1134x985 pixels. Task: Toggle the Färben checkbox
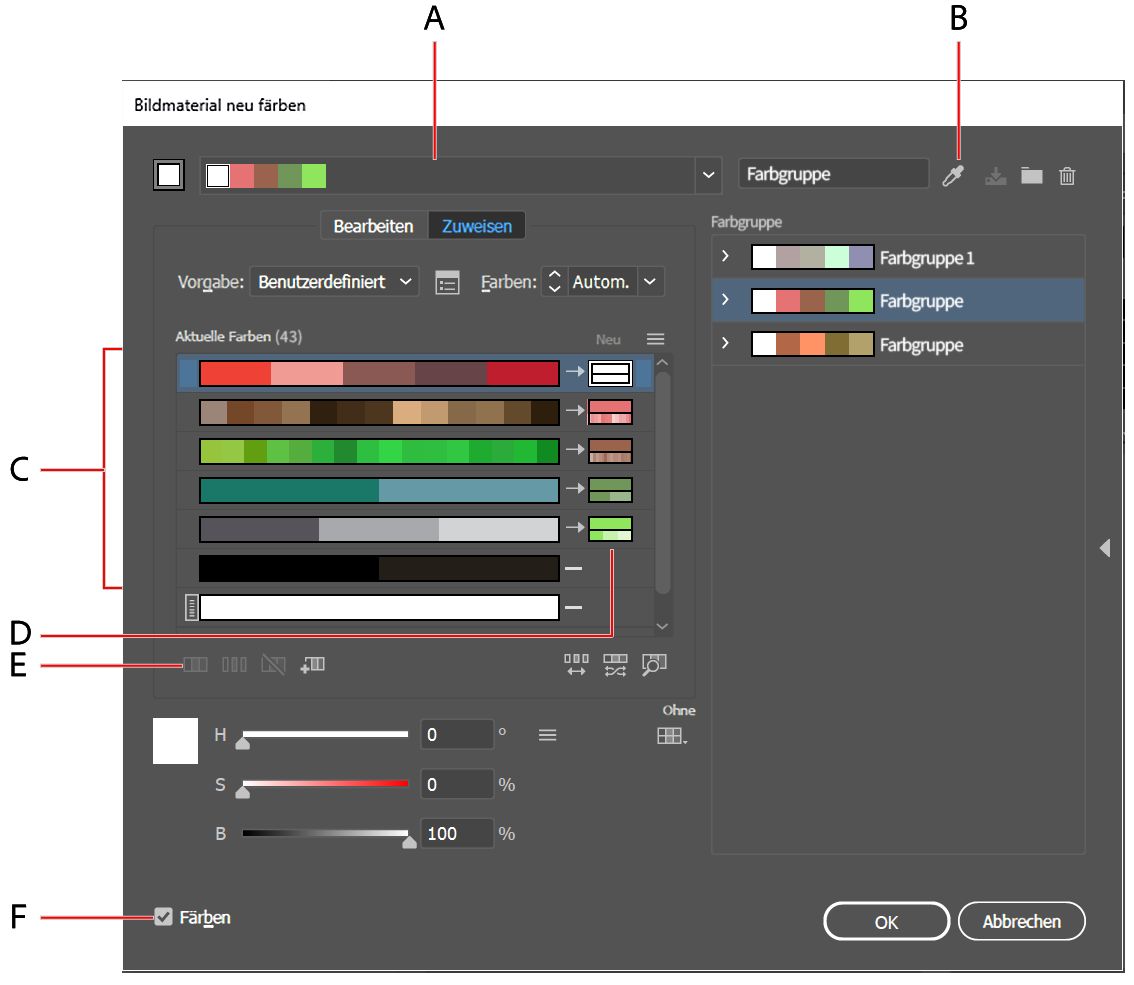tap(163, 917)
